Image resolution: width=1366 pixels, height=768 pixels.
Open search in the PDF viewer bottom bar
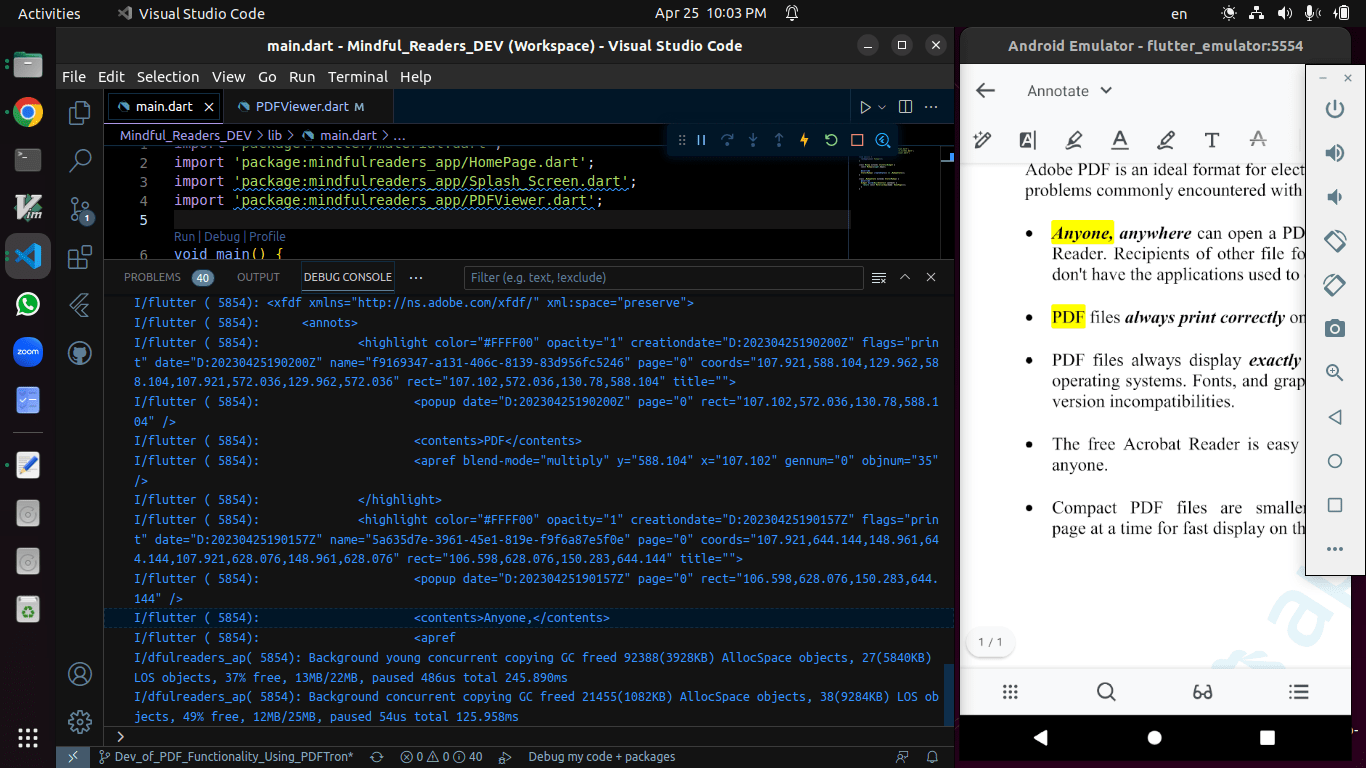(x=1106, y=692)
